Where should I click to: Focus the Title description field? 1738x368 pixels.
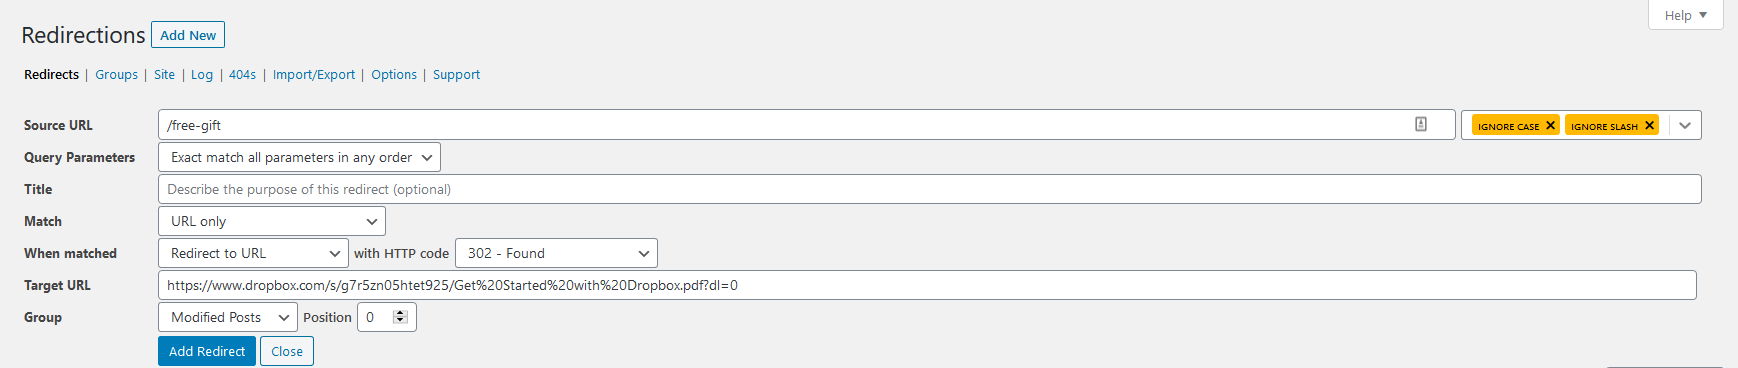(x=930, y=189)
